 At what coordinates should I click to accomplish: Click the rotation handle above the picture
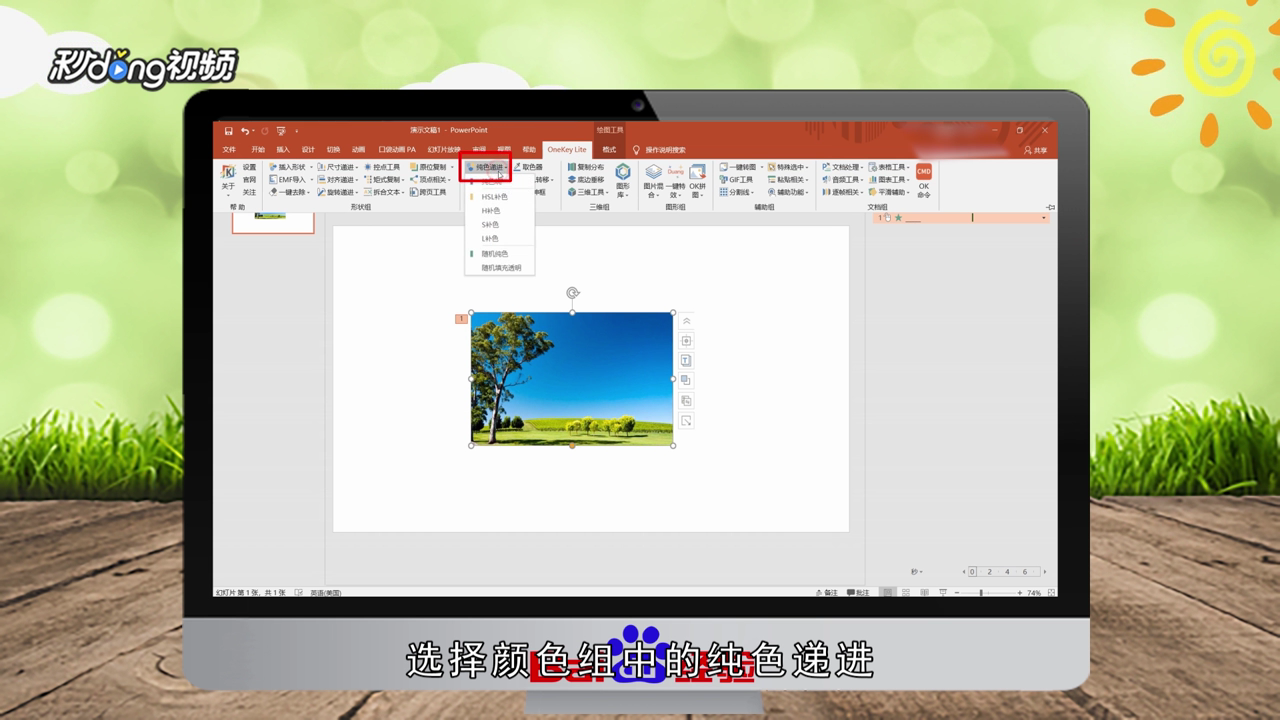pos(572,293)
